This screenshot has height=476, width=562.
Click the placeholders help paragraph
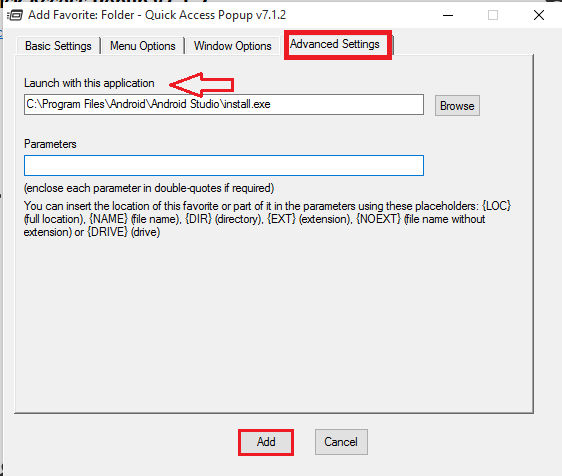coord(267,219)
